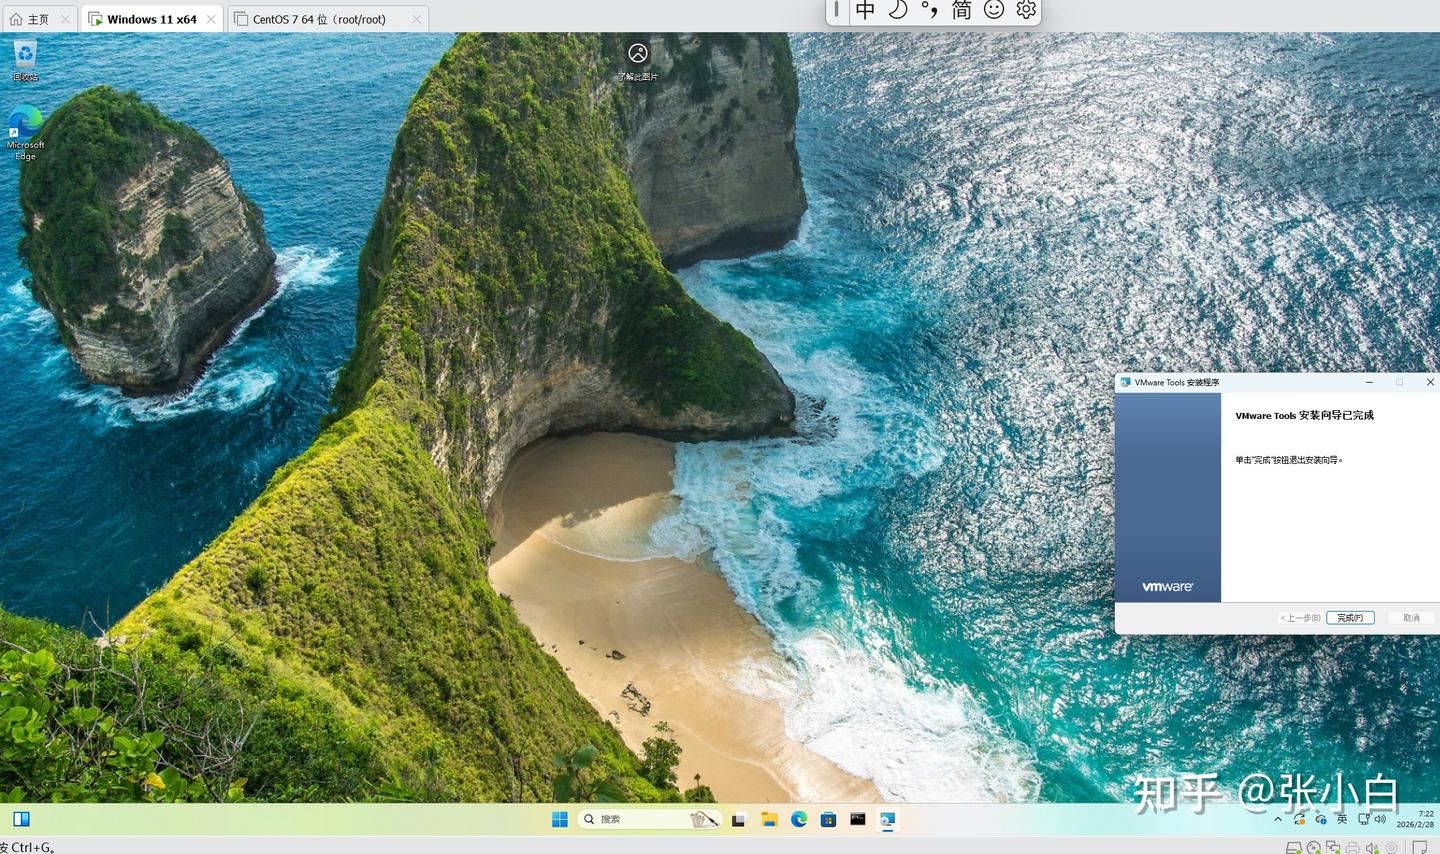Click the VMware Tools 安装程序 title icon

coord(1126,382)
